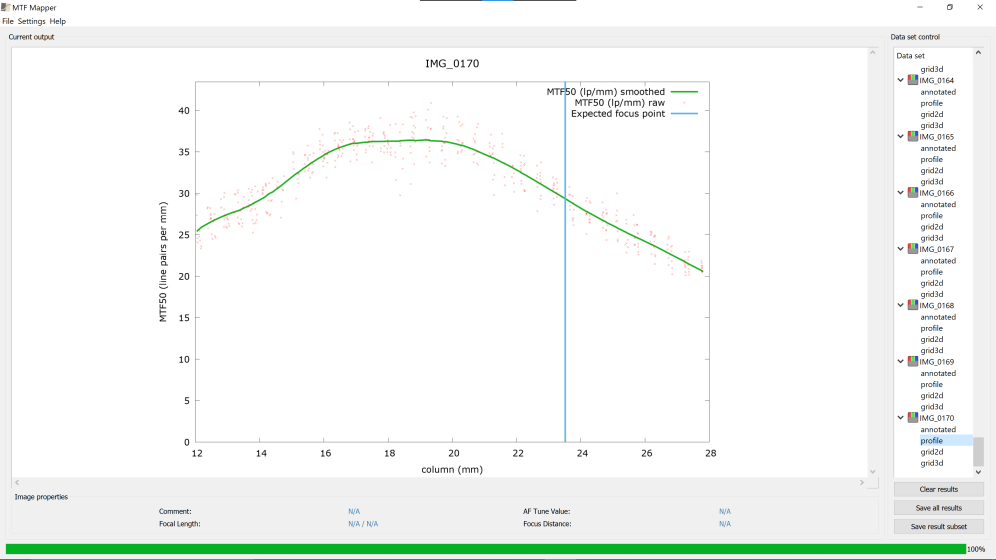Image resolution: width=996 pixels, height=560 pixels.
Task: Collapse the IMG_0166 tree node
Action: [x=901, y=192]
